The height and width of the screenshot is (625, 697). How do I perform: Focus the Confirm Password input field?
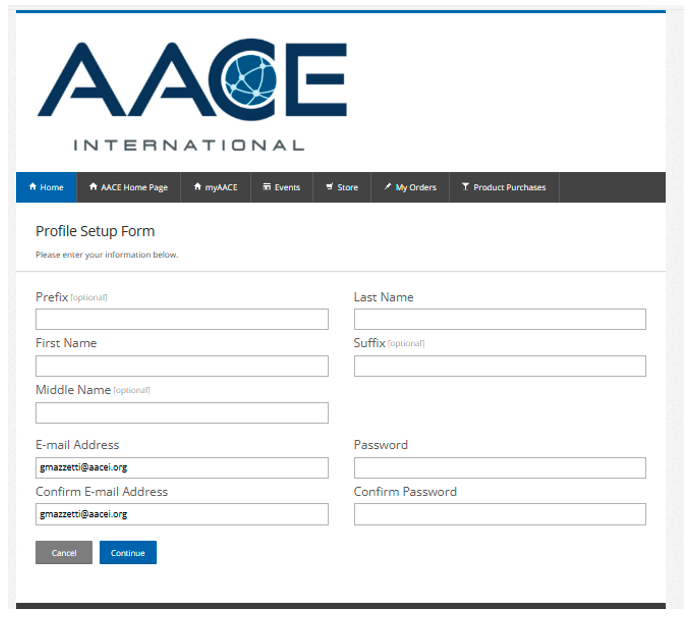500,514
